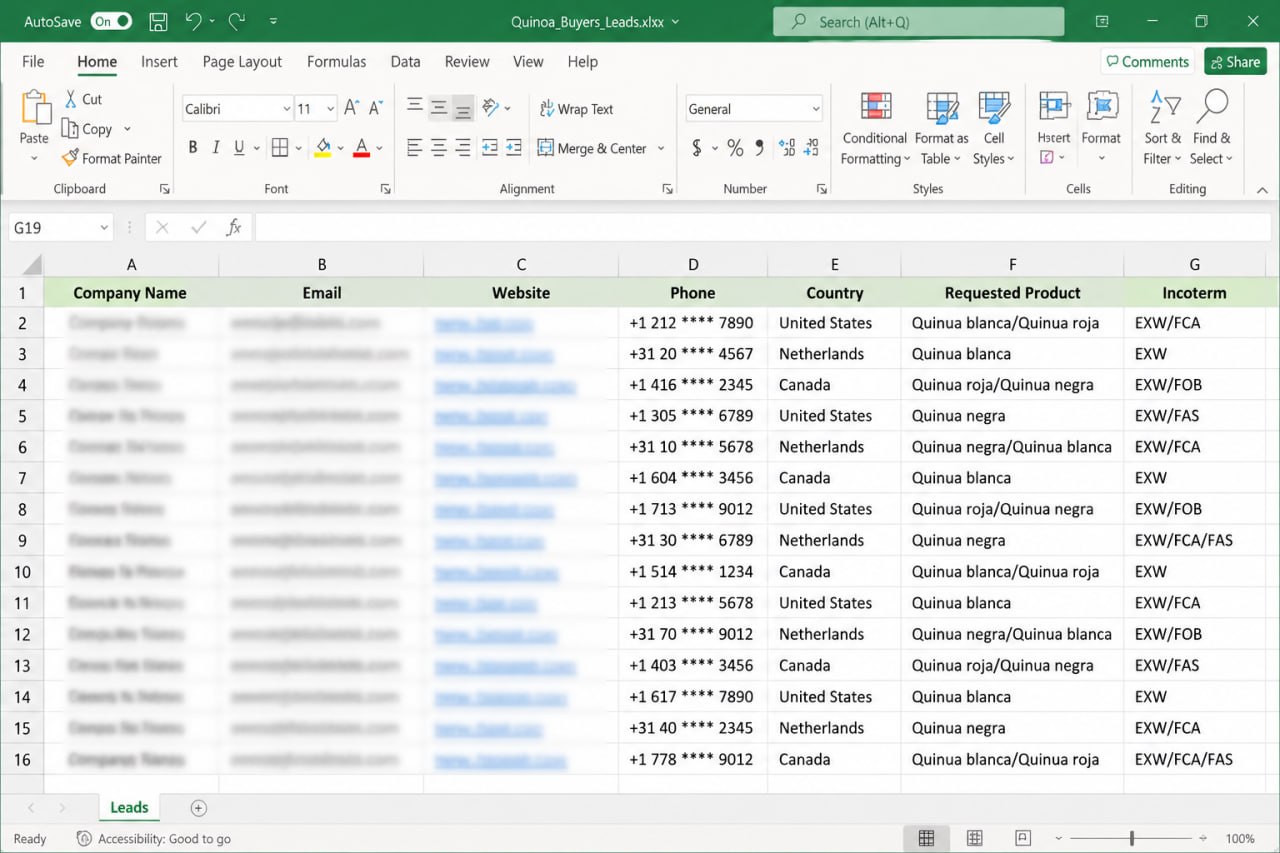Cut the selection with scissors icon
The height and width of the screenshot is (853, 1280).
71,99
